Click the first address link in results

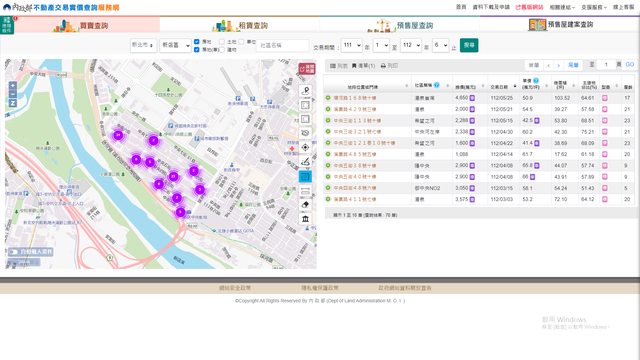[354, 98]
